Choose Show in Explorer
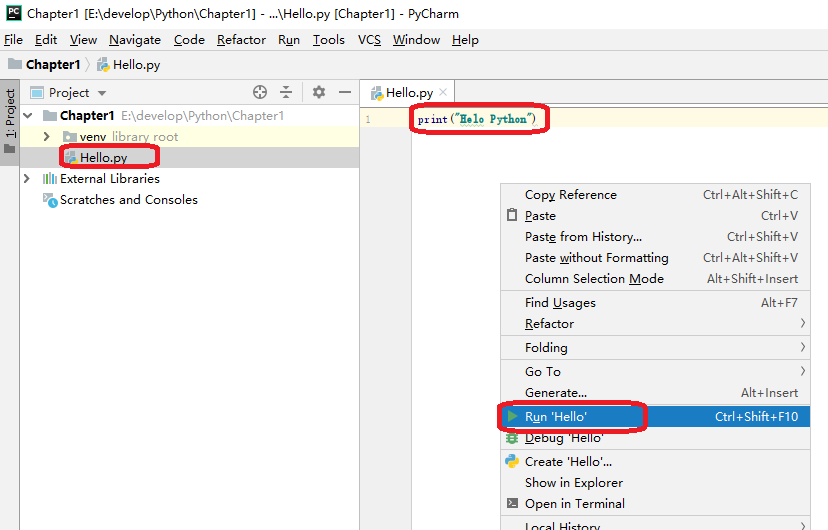 [x=655, y=482]
